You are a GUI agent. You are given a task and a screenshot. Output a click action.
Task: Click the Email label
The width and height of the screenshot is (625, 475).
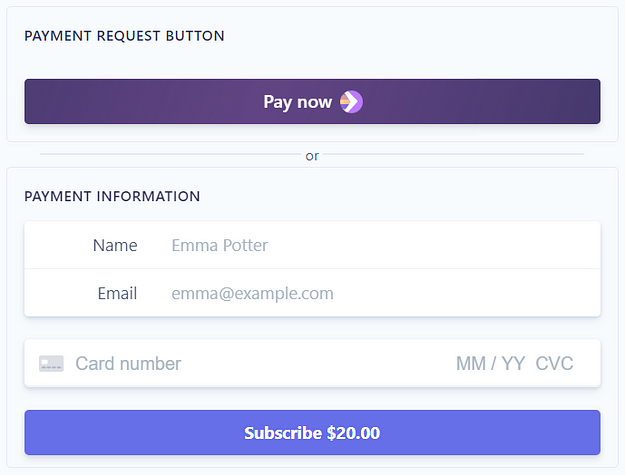(x=117, y=293)
